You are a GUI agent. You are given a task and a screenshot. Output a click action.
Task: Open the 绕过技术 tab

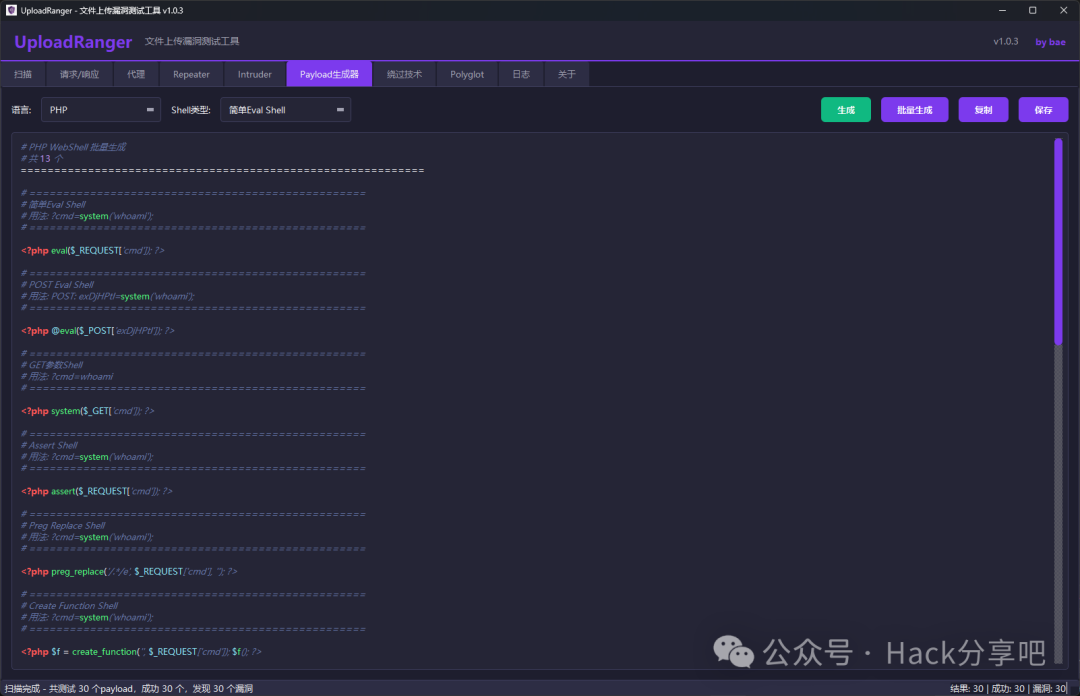pyautogui.click(x=404, y=74)
